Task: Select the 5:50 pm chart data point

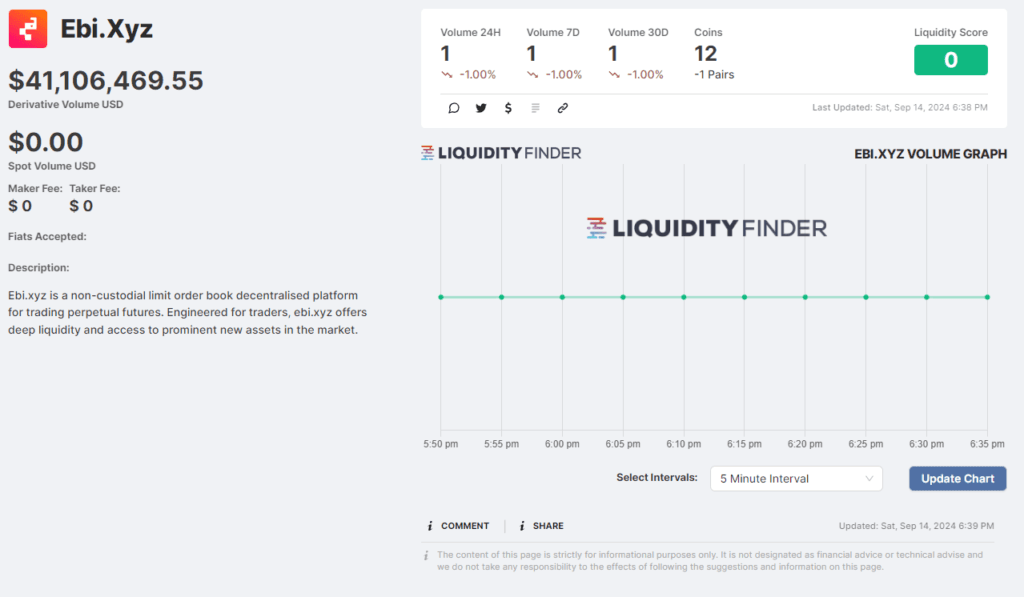Action: [x=441, y=297]
